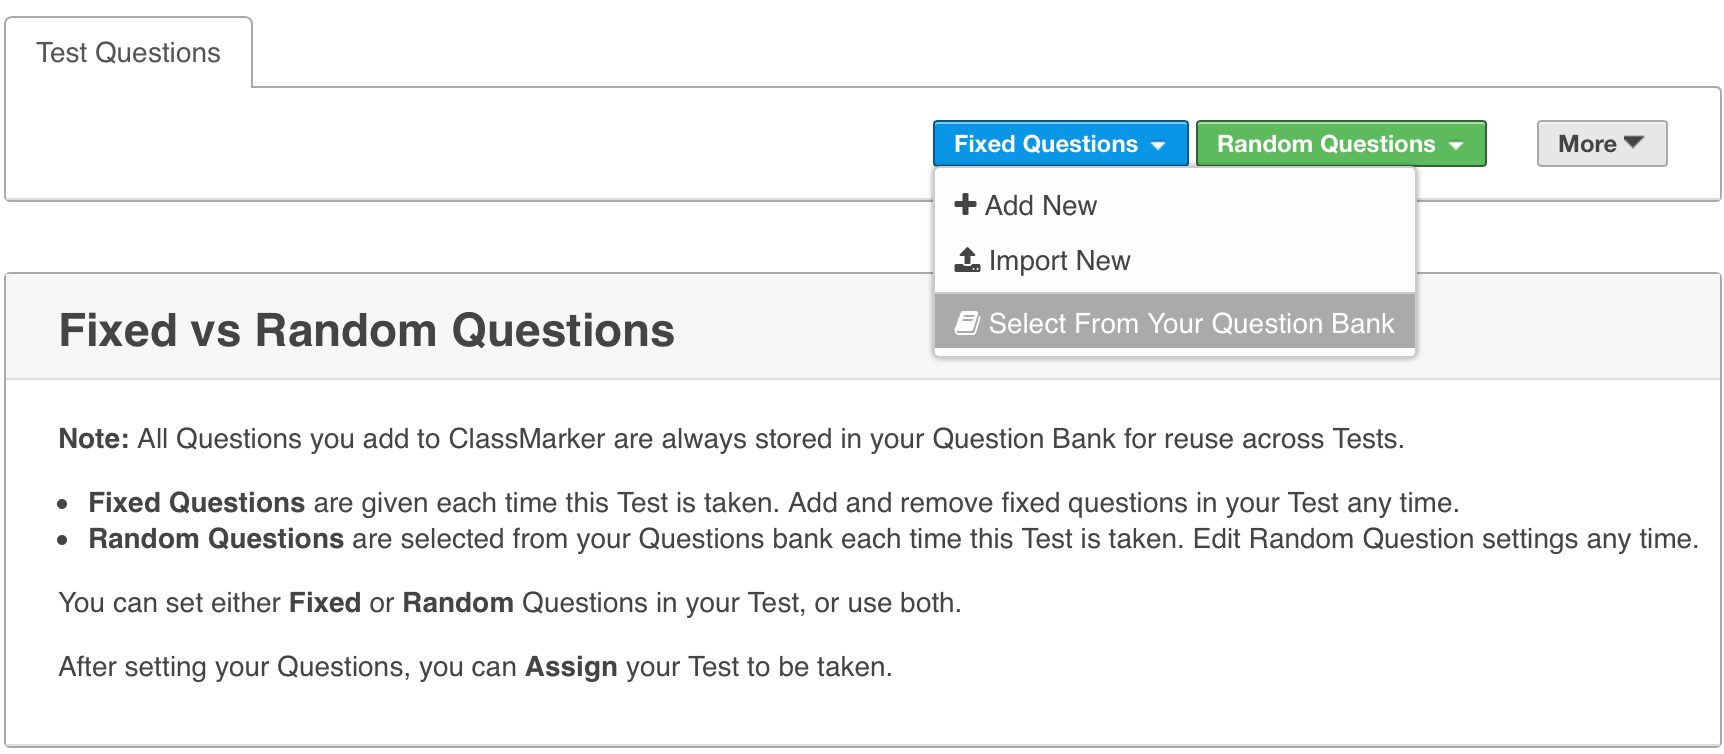Expand the Random Questions caret arrow
The image size is (1724, 754).
tap(1456, 145)
